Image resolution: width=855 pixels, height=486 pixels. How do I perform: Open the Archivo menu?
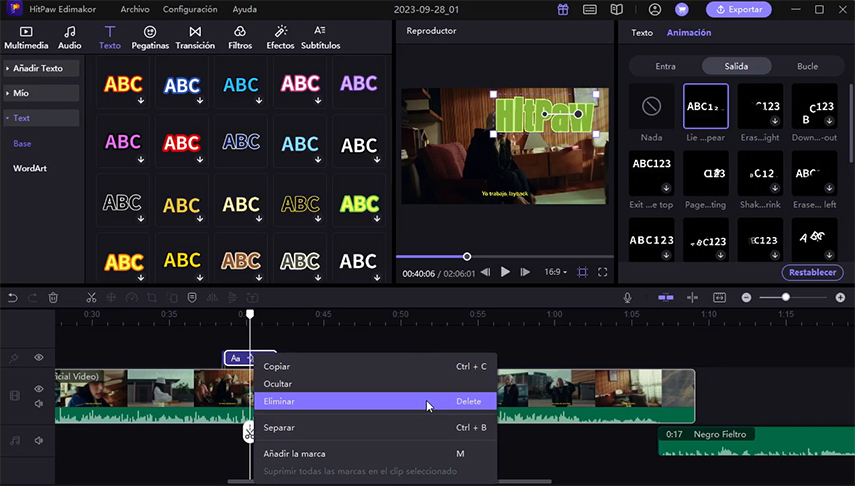coord(135,9)
